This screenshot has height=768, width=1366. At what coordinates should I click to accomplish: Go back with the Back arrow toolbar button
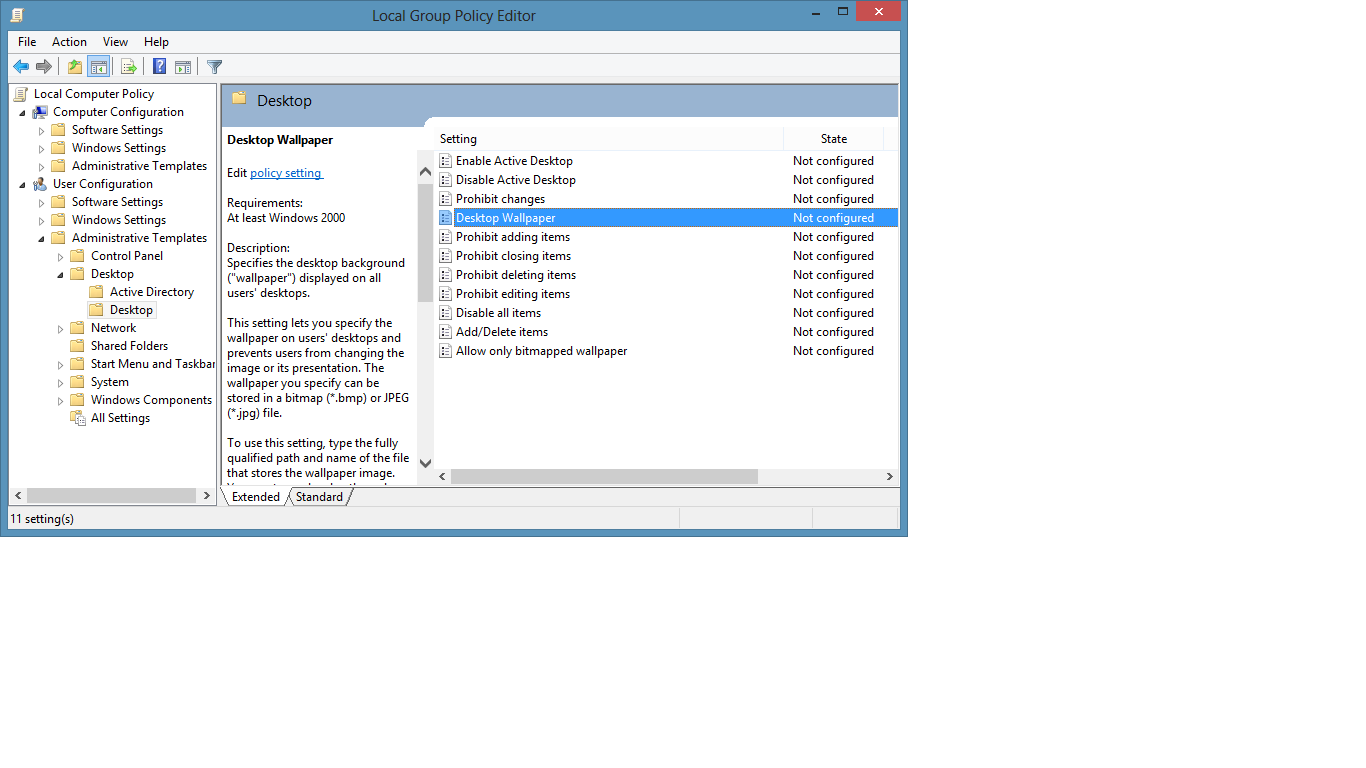pos(20,67)
